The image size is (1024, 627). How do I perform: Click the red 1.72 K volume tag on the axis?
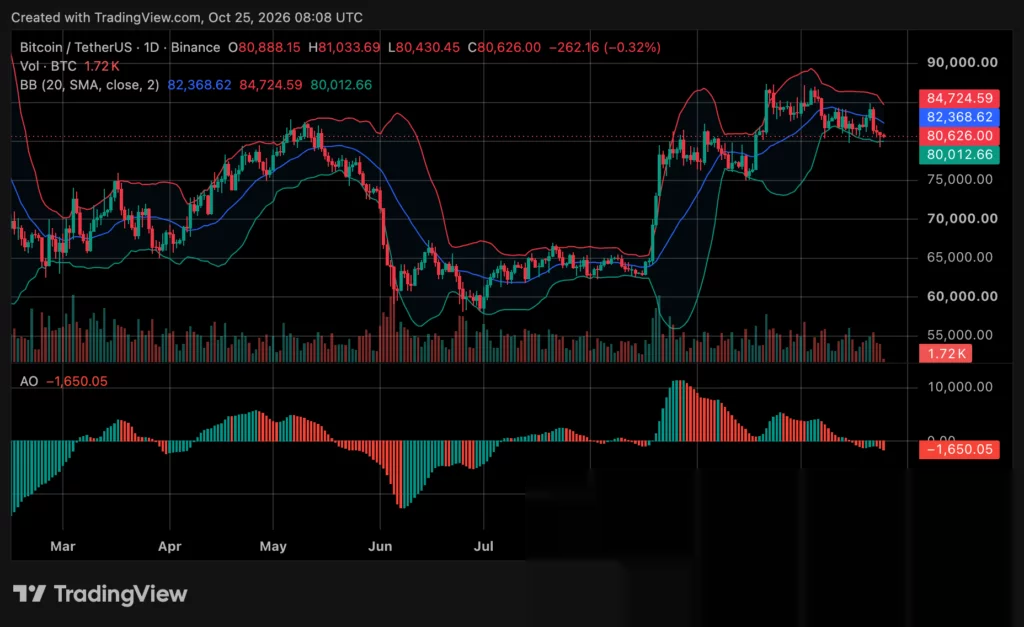click(x=946, y=354)
